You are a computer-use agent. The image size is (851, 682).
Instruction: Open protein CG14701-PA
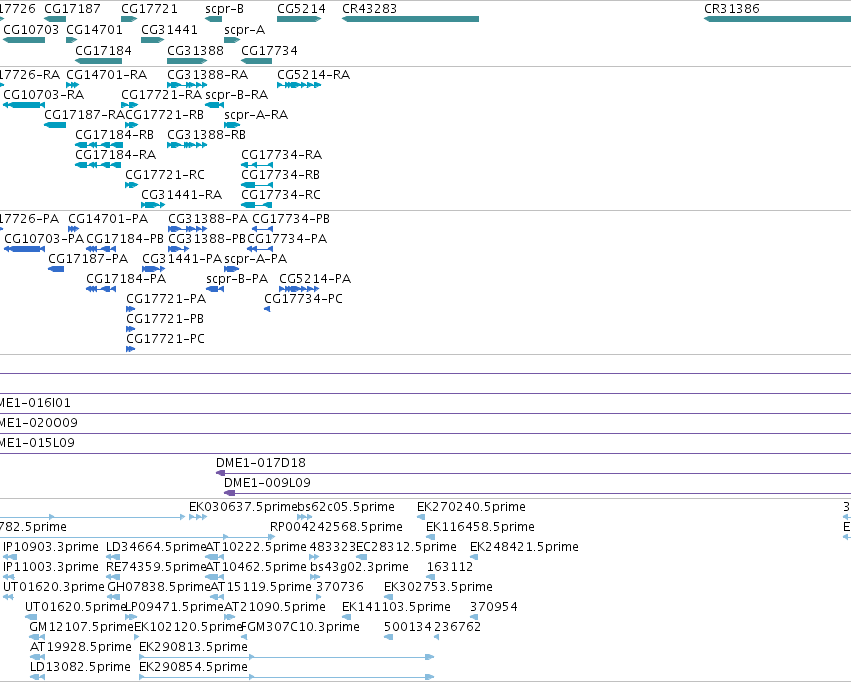coord(74,229)
